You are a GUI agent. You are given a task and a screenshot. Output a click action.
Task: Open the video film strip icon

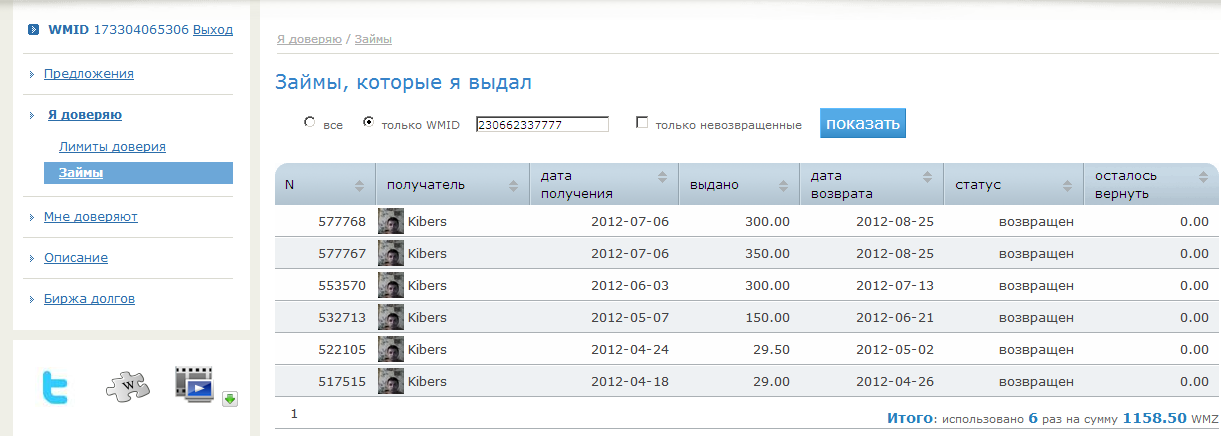[x=194, y=385]
